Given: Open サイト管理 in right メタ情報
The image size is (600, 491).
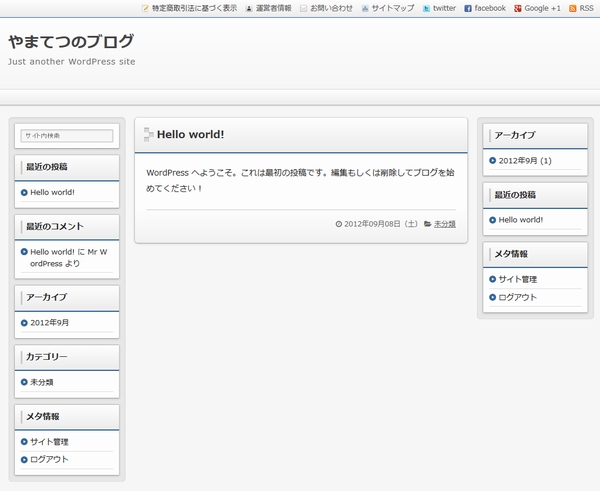Looking at the screenshot, I should [518, 279].
